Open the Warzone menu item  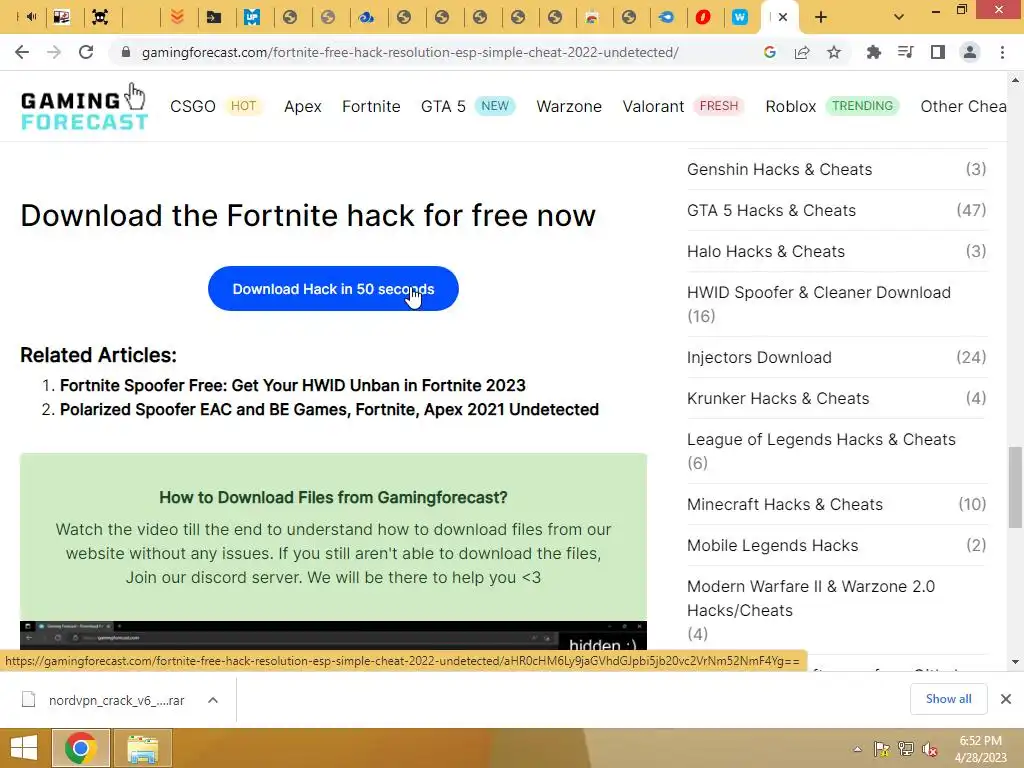(569, 106)
